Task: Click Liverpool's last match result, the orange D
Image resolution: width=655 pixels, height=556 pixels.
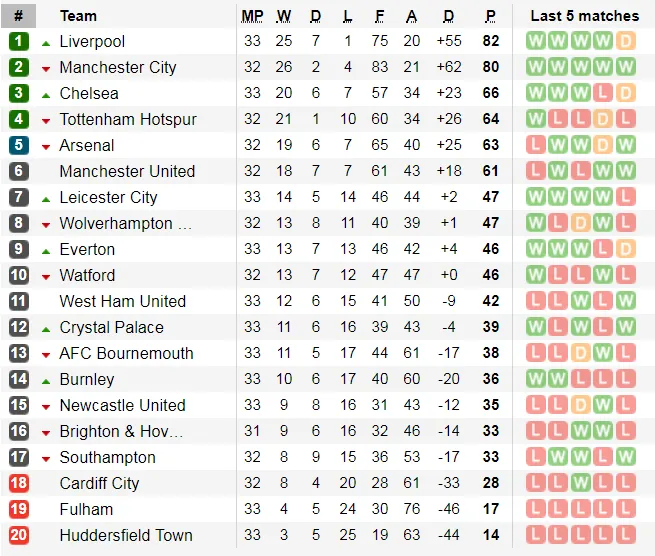Action: [x=626, y=42]
